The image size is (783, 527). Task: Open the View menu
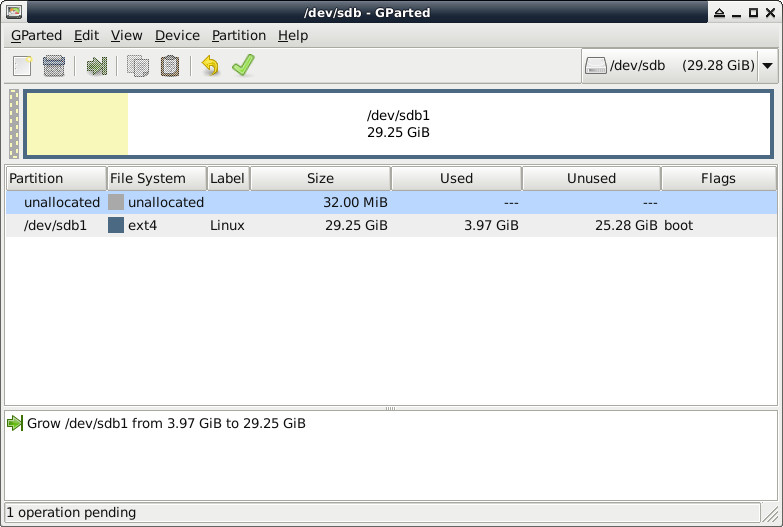pyautogui.click(x=126, y=35)
